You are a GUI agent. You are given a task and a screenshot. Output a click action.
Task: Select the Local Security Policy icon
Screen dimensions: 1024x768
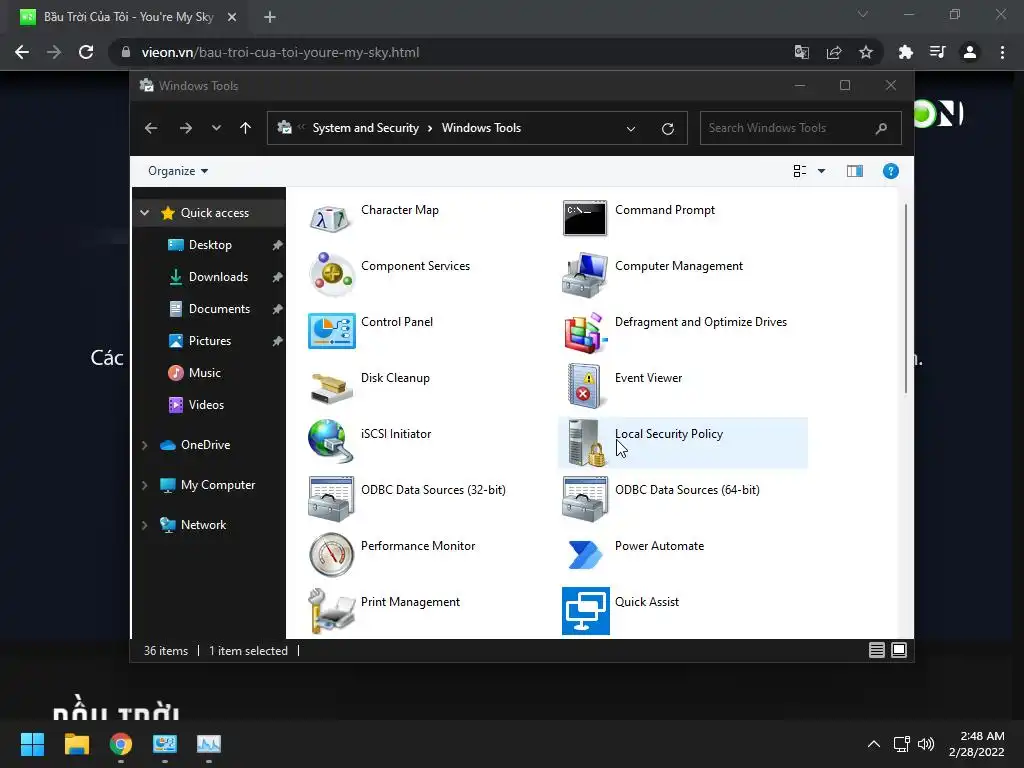pos(585,442)
